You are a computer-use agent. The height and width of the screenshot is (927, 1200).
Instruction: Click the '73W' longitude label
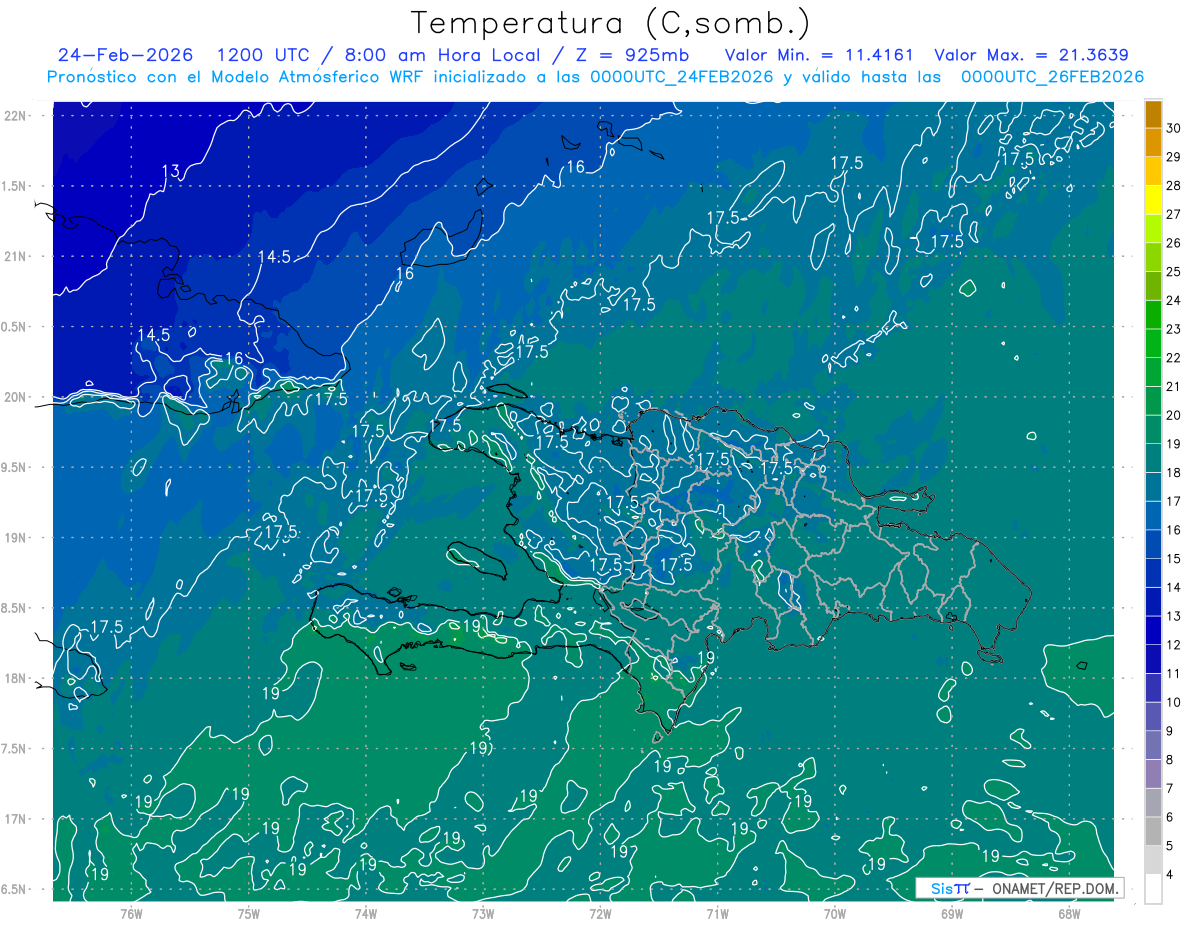coord(482,913)
